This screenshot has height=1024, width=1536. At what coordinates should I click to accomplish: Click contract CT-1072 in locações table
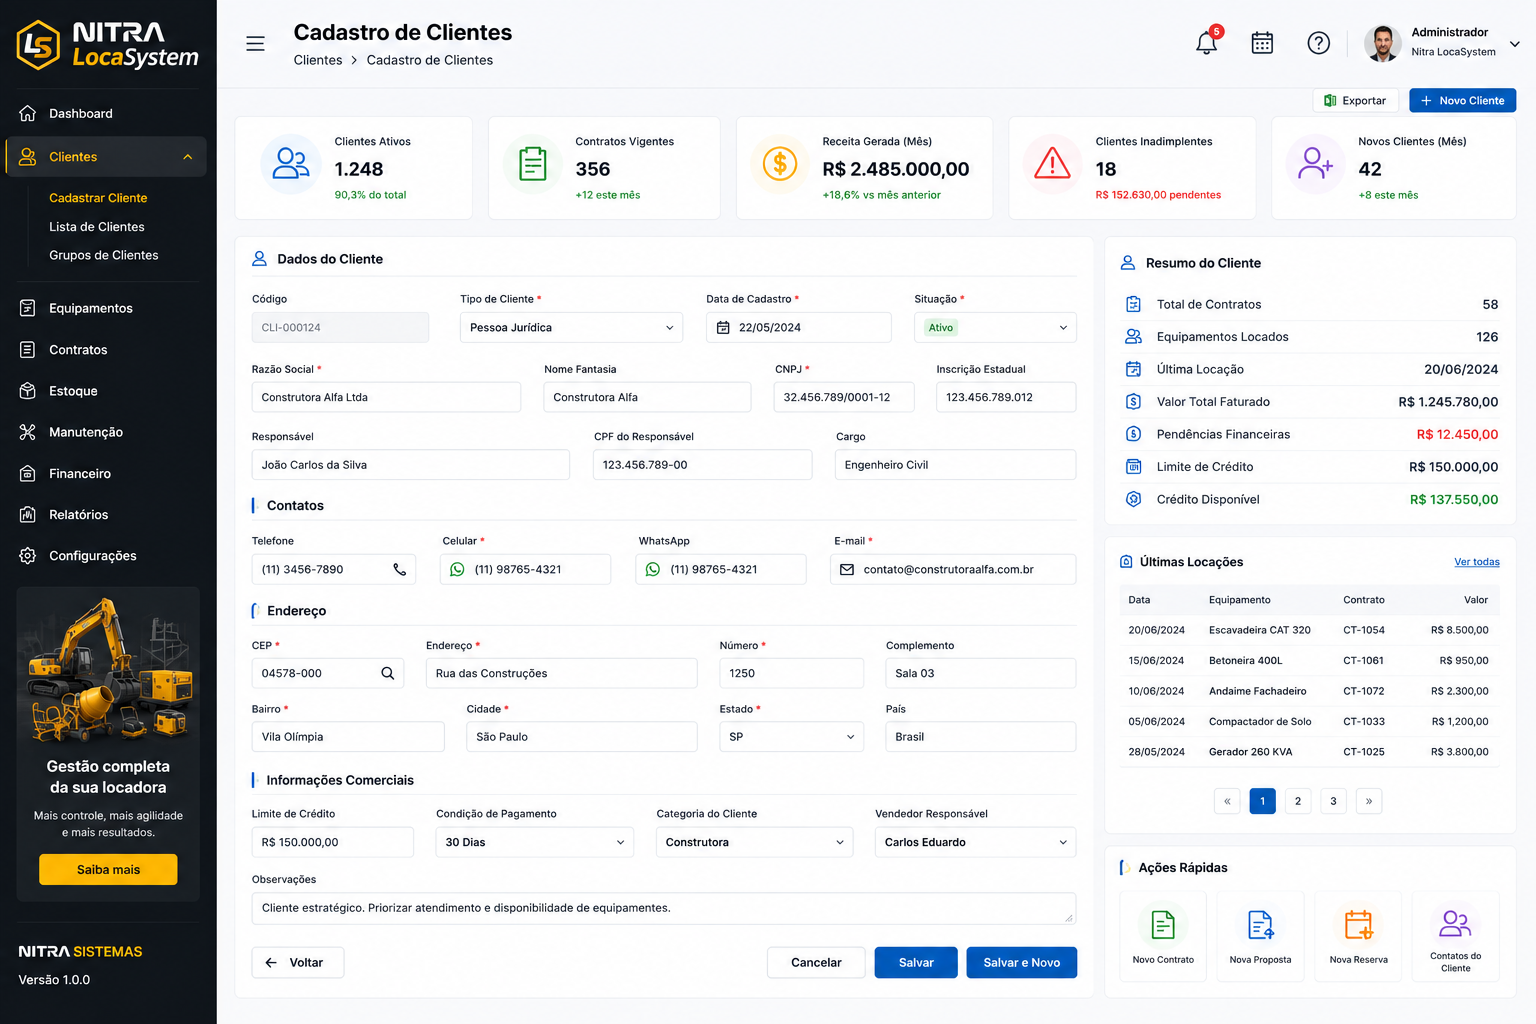pyautogui.click(x=1364, y=691)
